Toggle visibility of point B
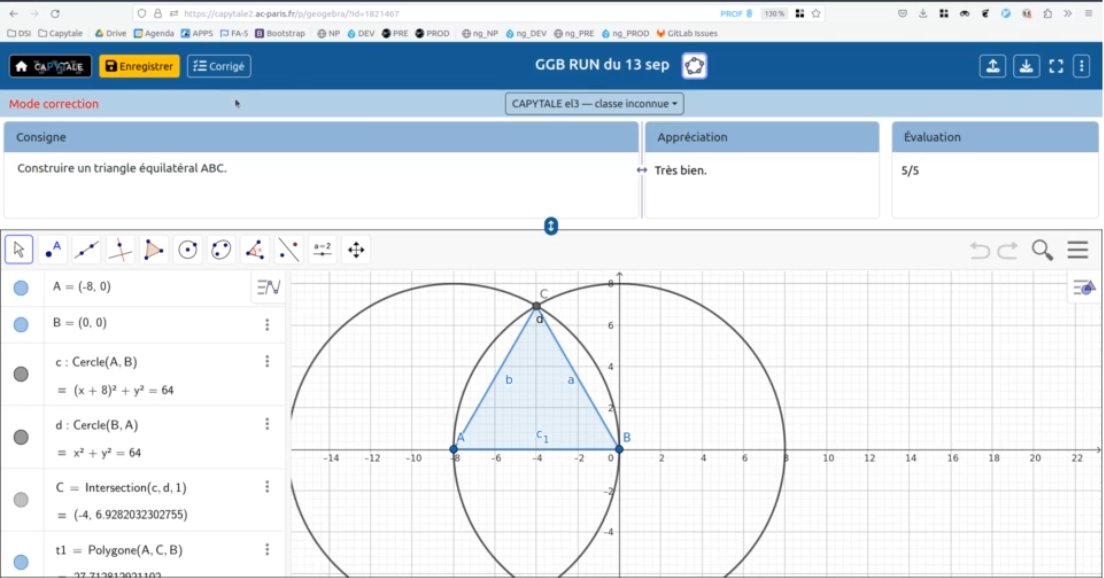 pos(21,325)
